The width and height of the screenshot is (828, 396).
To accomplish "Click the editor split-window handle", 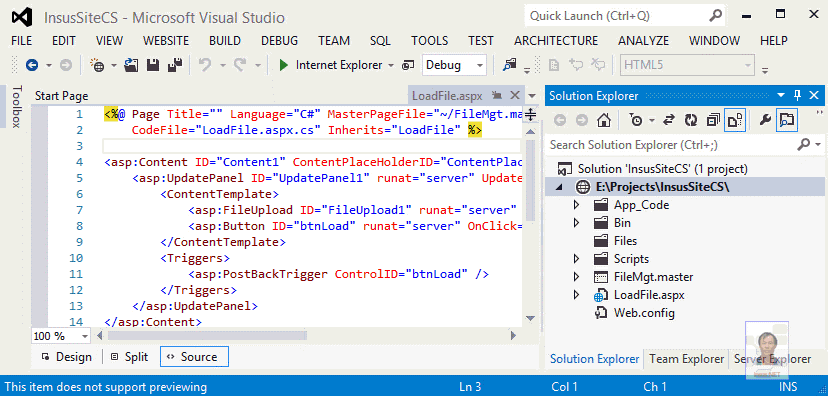I will click(531, 114).
